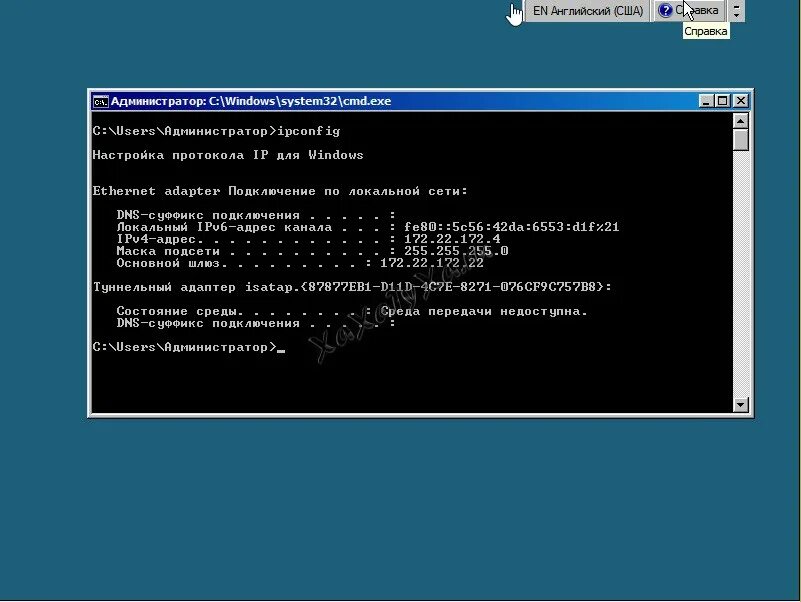Click the 'Локальный IPv6-адрес канала' label
The height and width of the screenshot is (602, 801).
click(x=224, y=227)
